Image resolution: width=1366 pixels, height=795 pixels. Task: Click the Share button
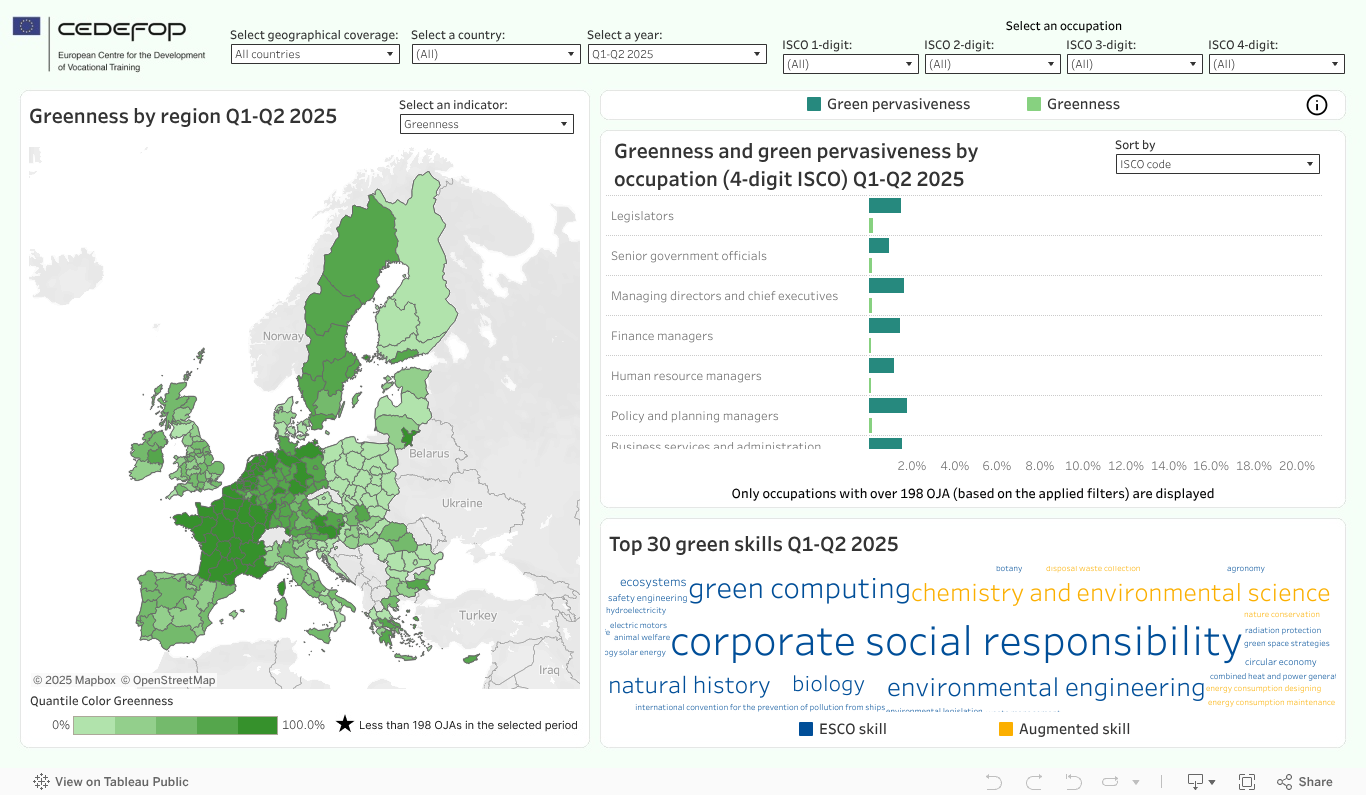click(1305, 782)
